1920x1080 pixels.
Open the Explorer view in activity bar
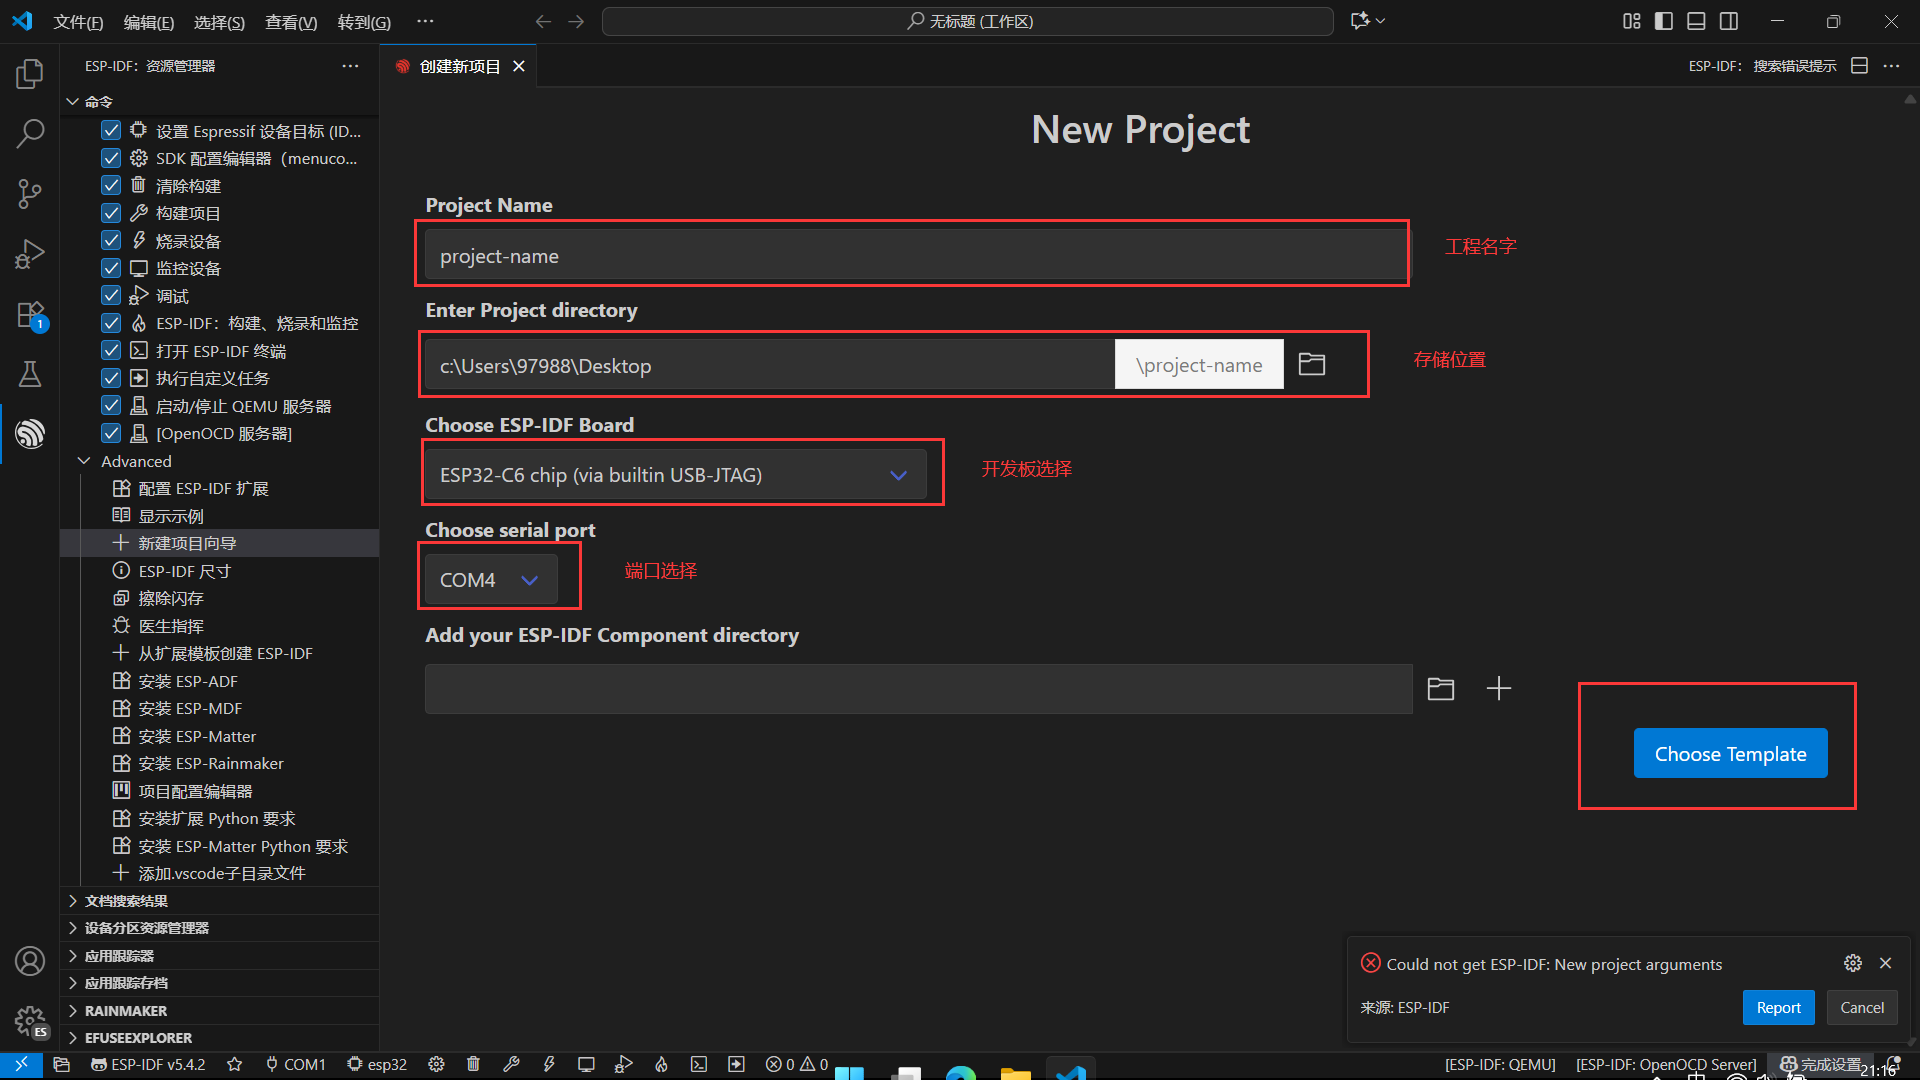30,73
